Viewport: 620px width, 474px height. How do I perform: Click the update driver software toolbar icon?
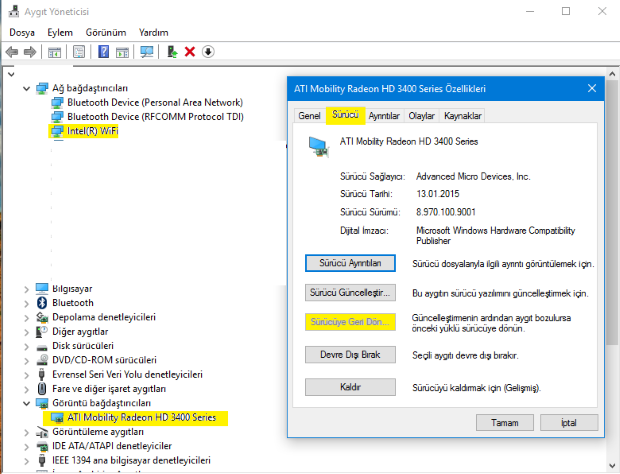click(x=172, y=52)
